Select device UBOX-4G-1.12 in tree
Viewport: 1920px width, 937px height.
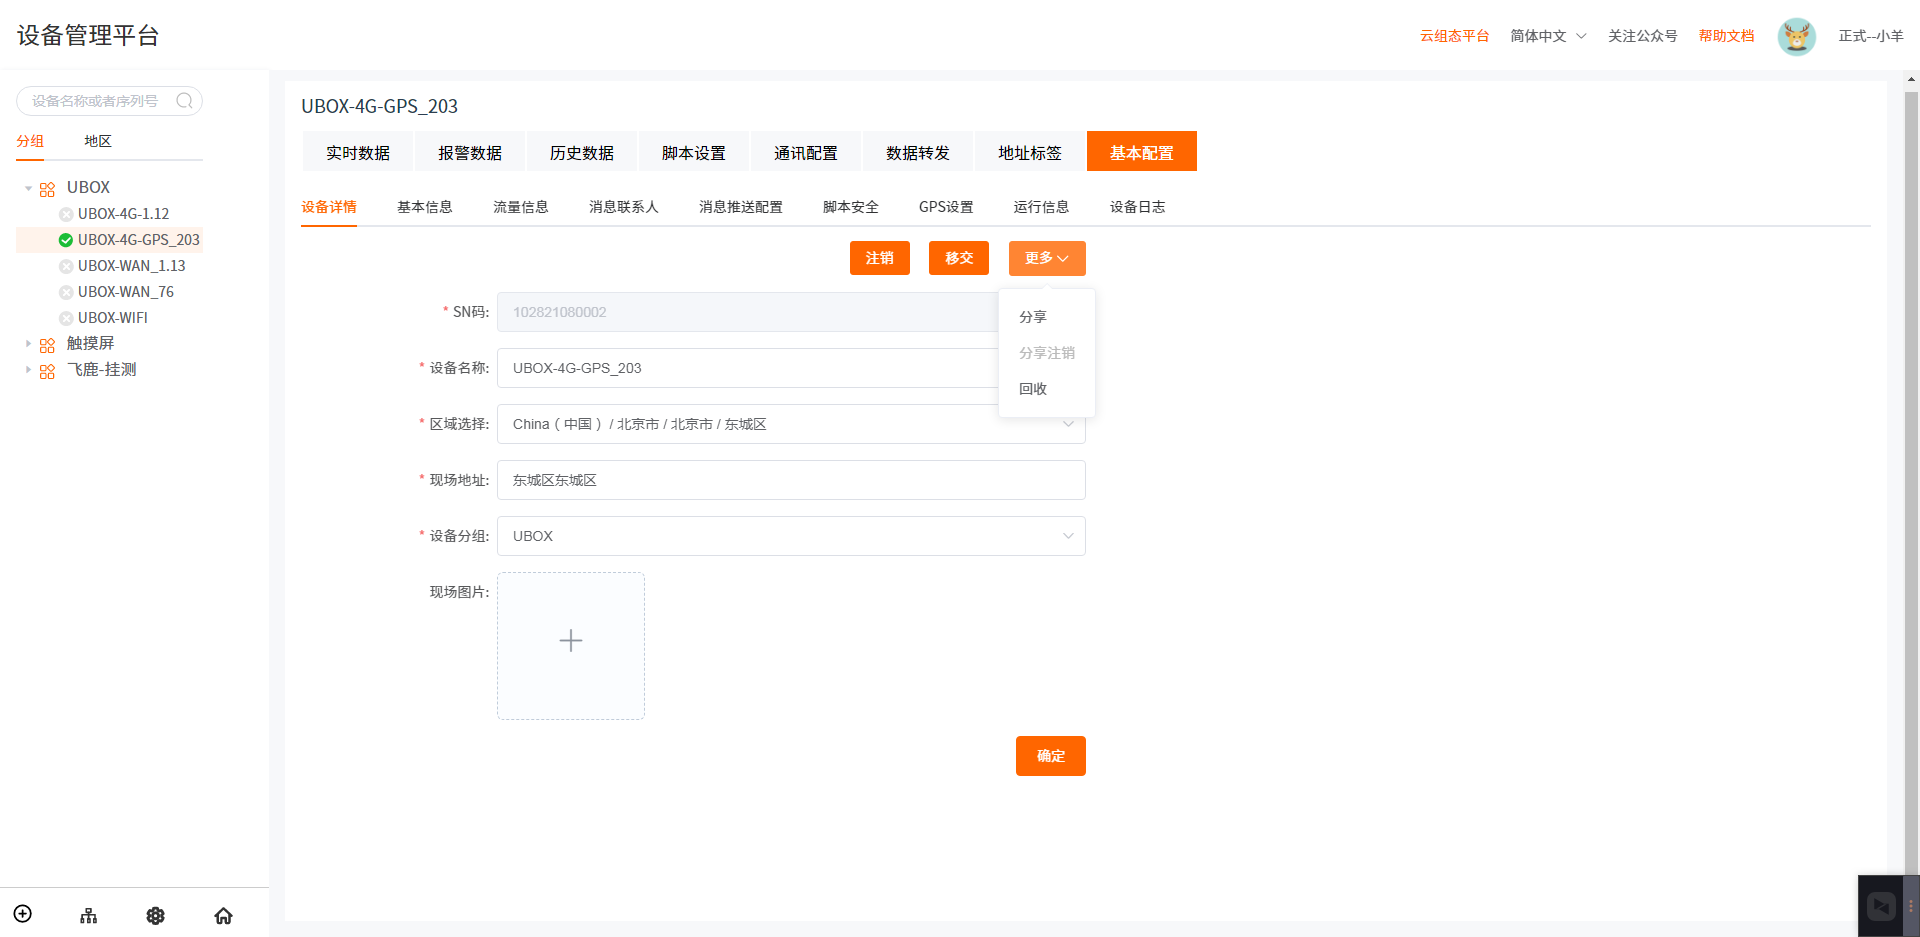tap(124, 214)
